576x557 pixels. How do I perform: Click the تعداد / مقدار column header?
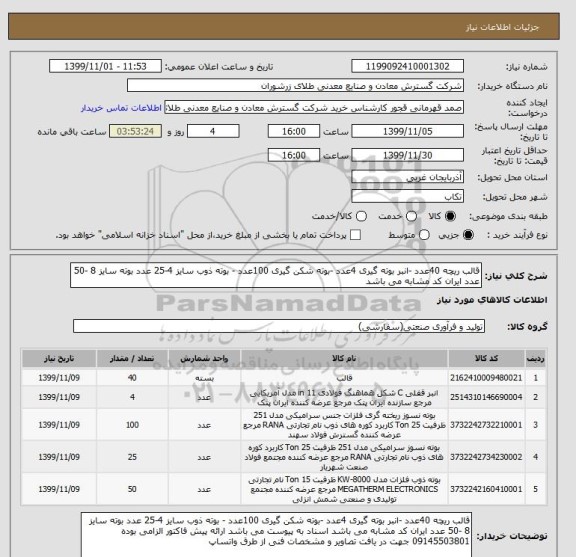click(x=132, y=359)
